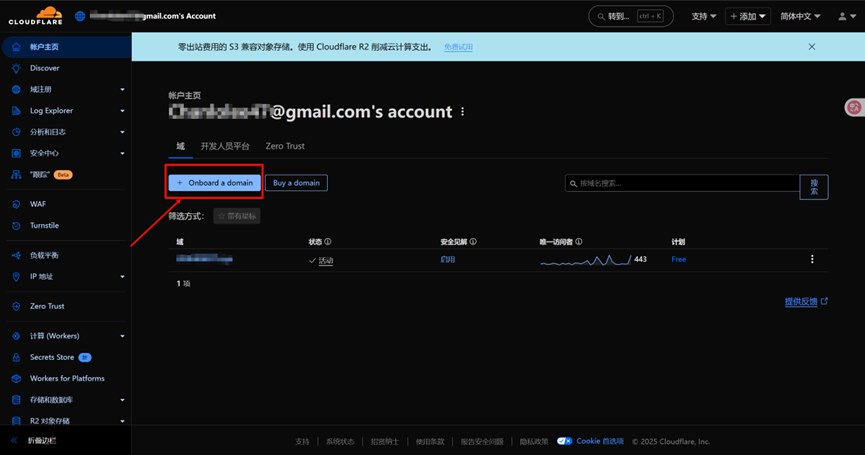Click the 活动 status text

pyautogui.click(x=325, y=261)
